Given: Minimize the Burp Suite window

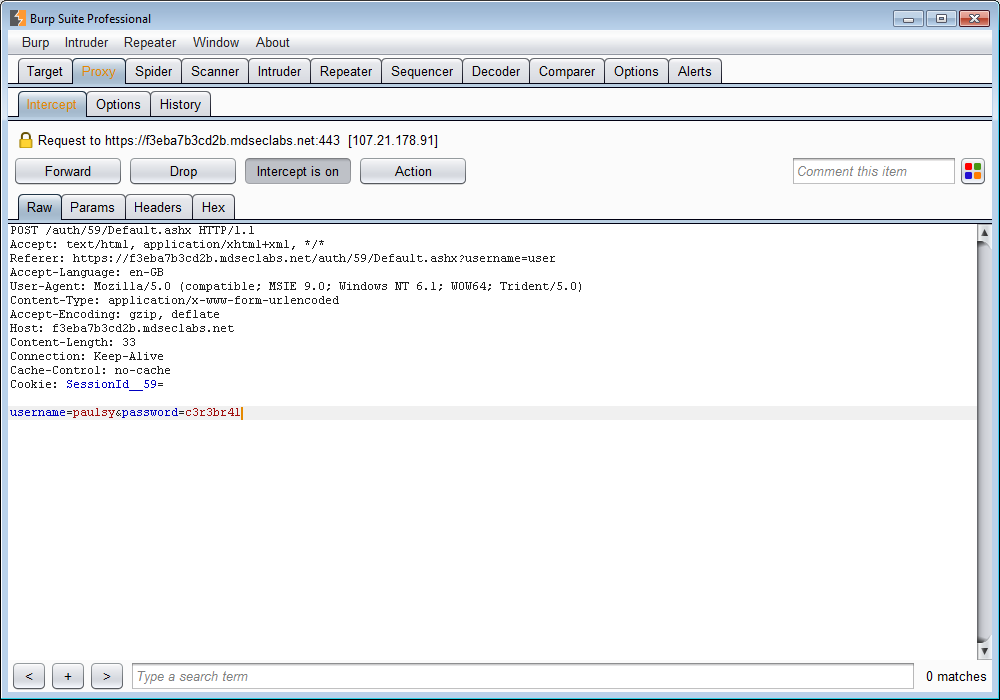Looking at the screenshot, I should (908, 18).
